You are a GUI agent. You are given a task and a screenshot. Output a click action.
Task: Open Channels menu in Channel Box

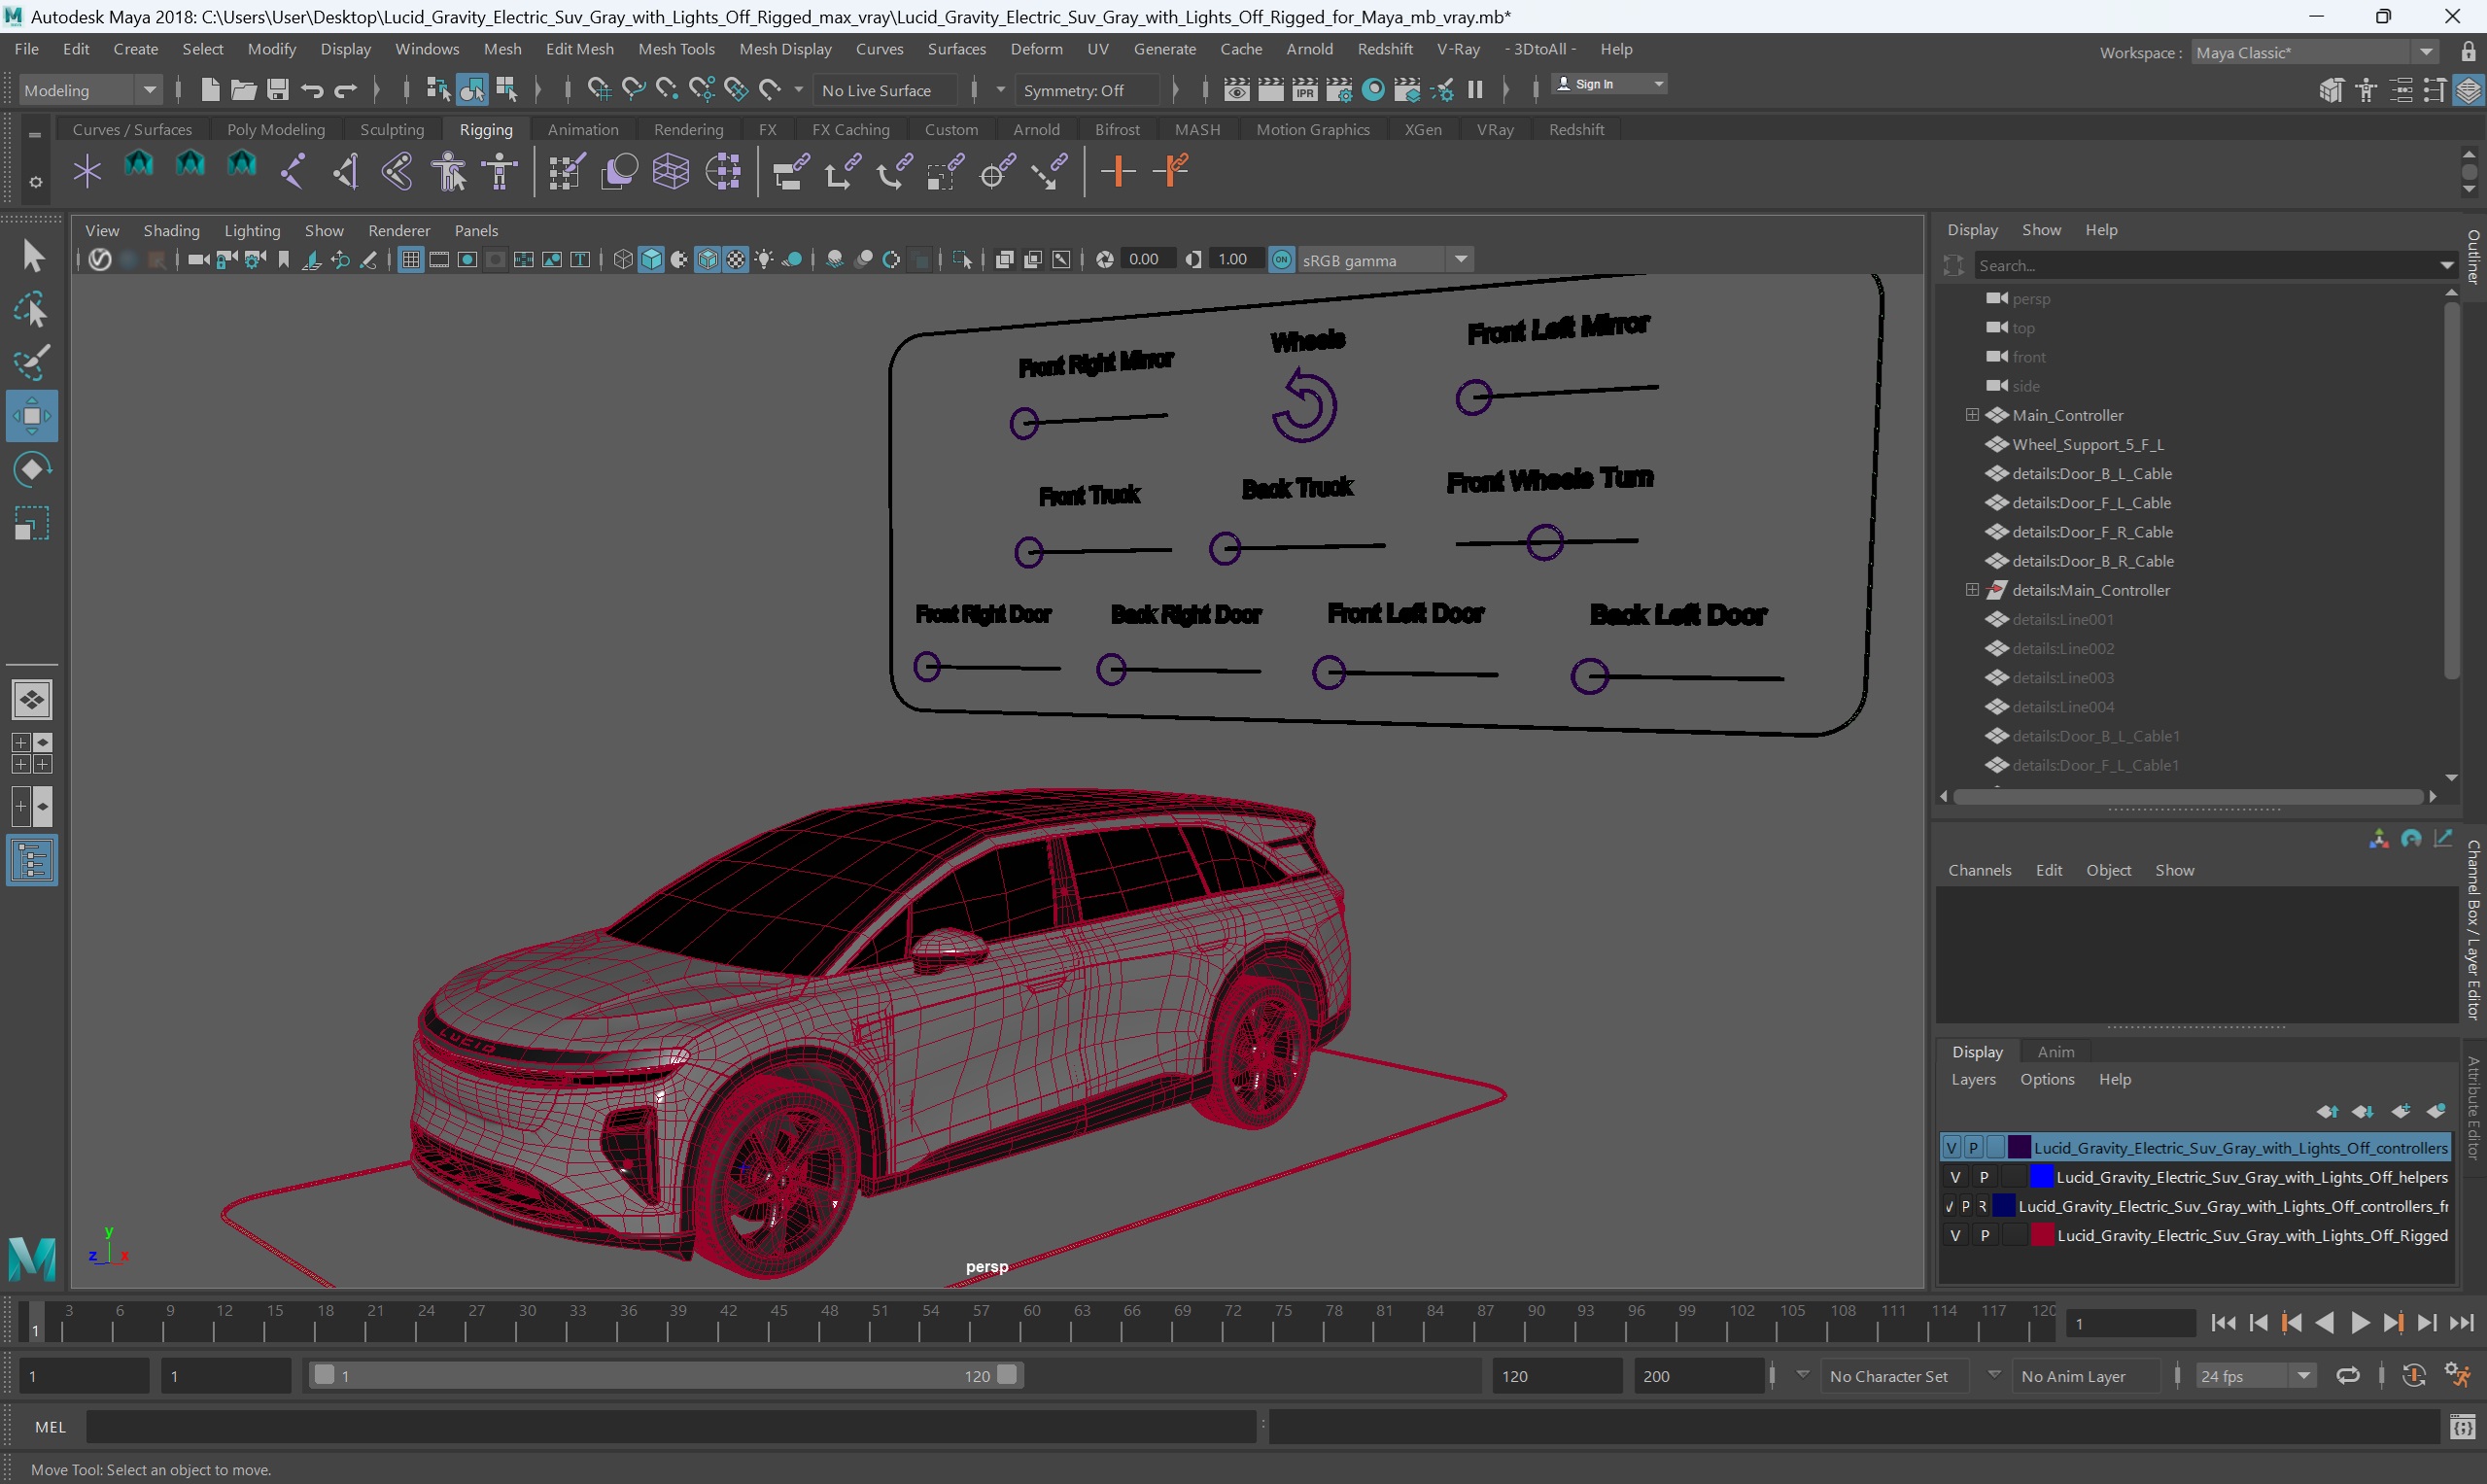pos(1979,871)
